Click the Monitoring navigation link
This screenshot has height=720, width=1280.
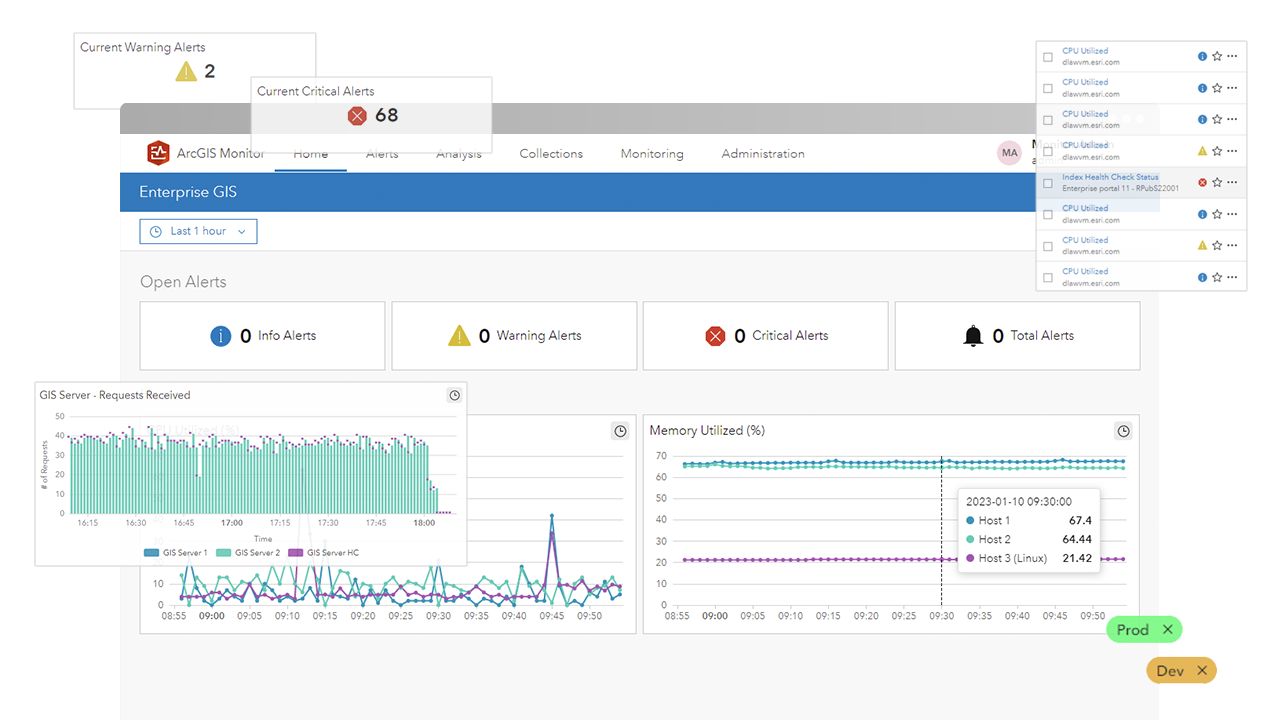tap(652, 154)
